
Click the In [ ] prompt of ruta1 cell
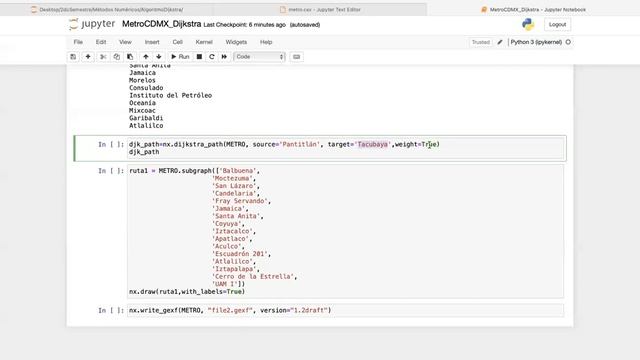click(111, 171)
